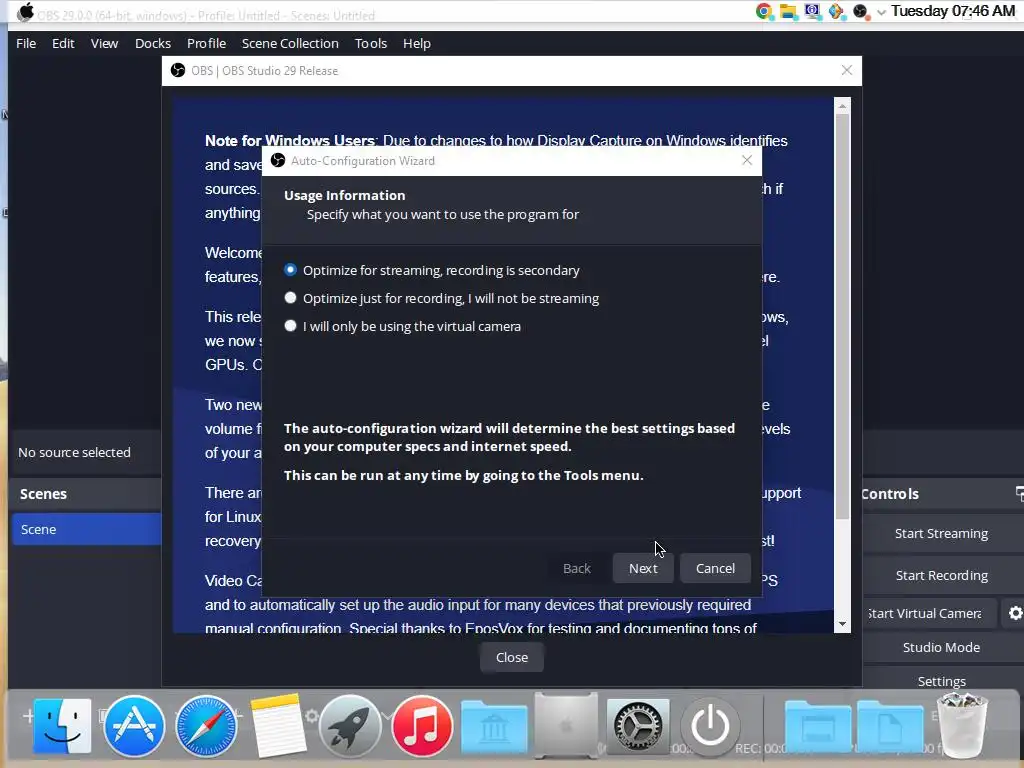This screenshot has width=1024, height=768.
Task: Click OBS logo in wizard title bar
Action: pos(278,160)
